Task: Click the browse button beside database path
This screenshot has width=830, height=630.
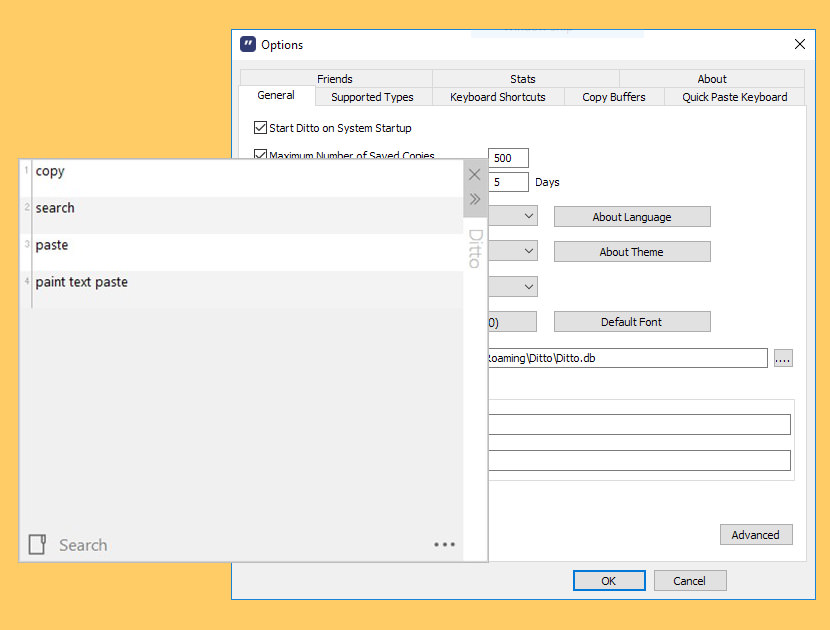Action: pos(783,358)
